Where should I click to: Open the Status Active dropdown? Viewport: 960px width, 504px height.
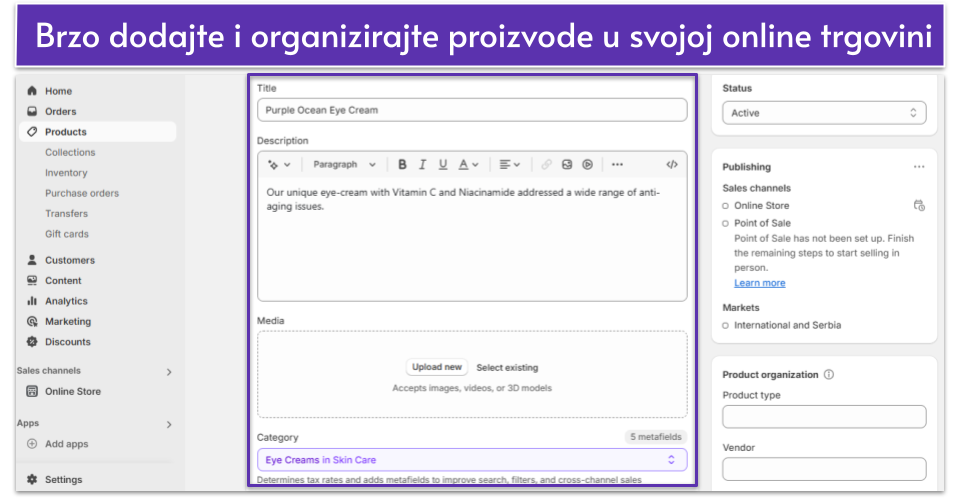click(x=824, y=113)
